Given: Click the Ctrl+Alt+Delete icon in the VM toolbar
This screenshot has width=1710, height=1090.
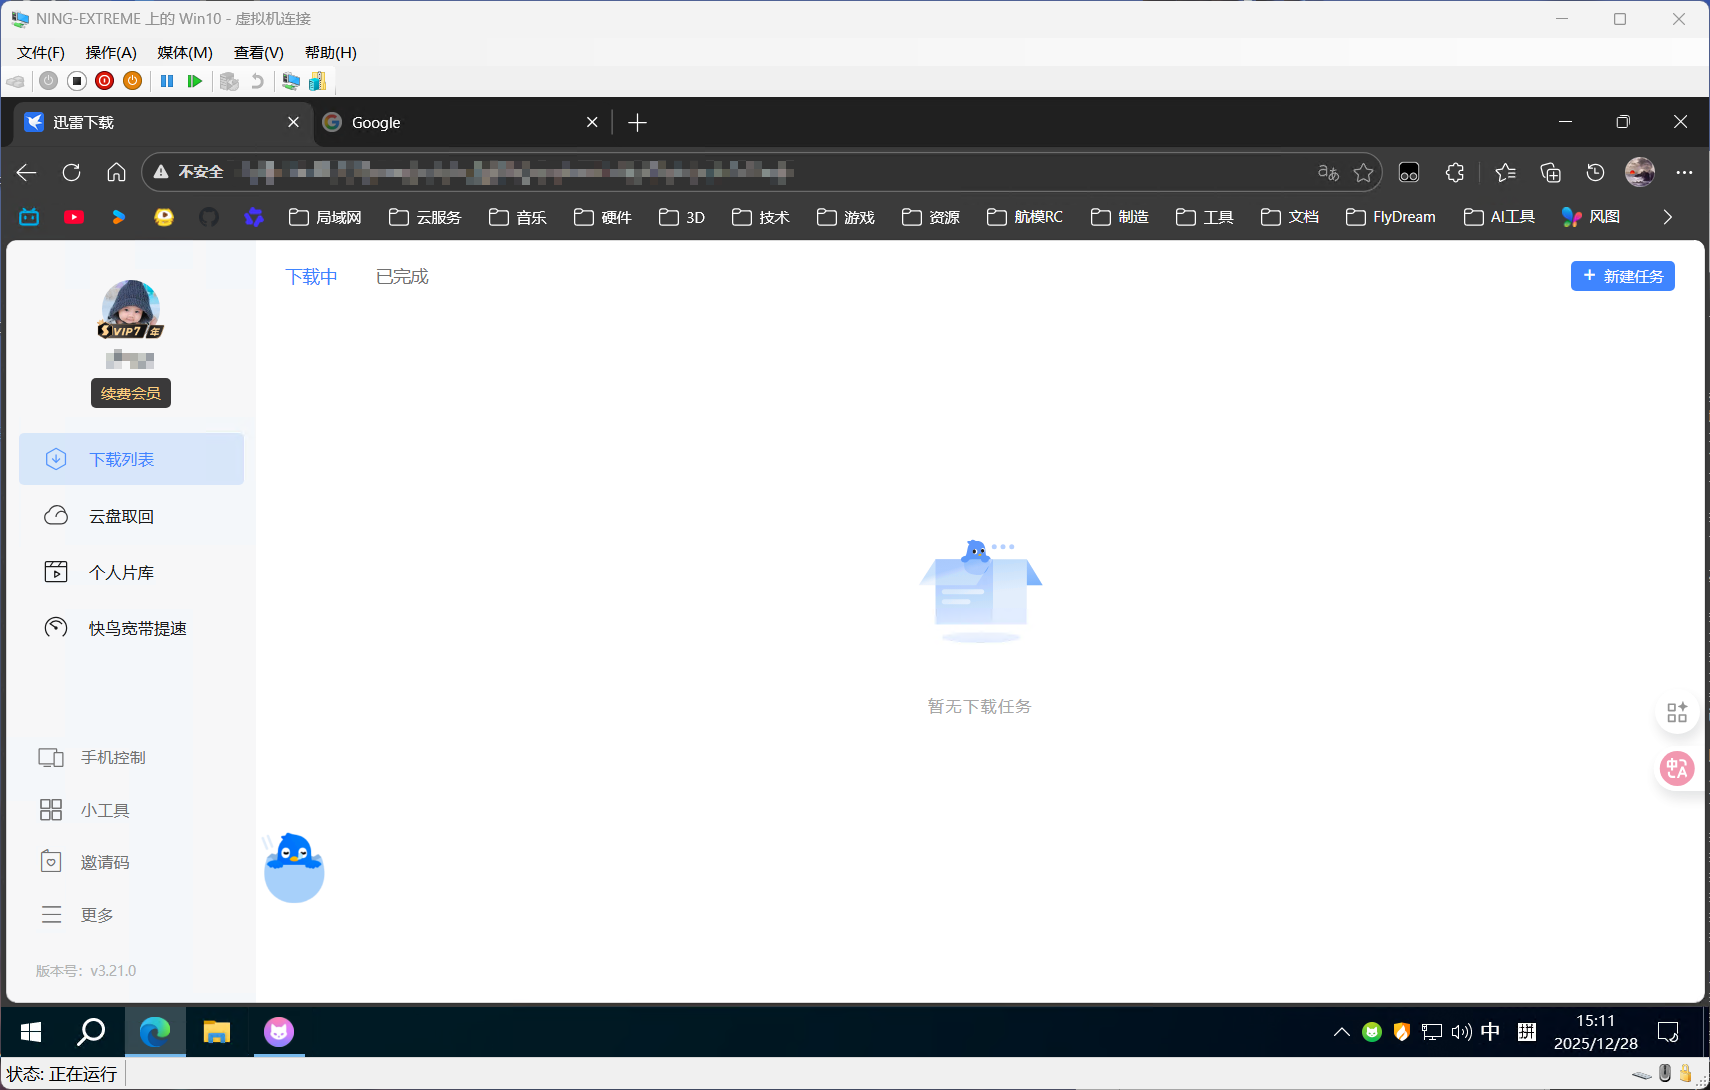Looking at the screenshot, I should (x=15, y=81).
